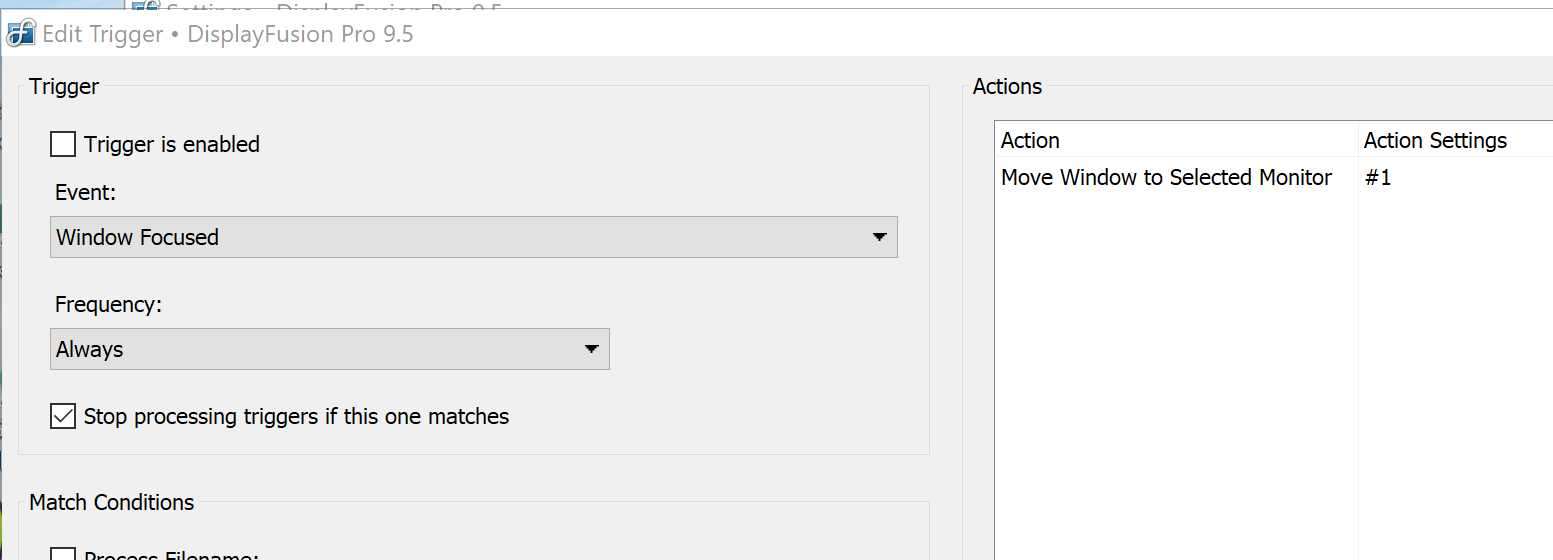1553x560 pixels.
Task: Click the Match Conditions group heading
Action: pos(111,502)
